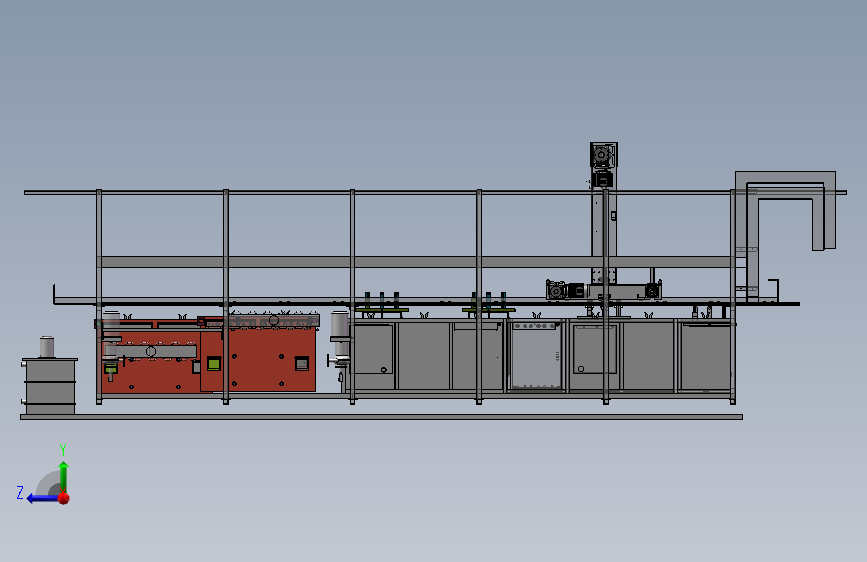
Task: Select the gantry motor atop the vertical column
Action: point(603,155)
